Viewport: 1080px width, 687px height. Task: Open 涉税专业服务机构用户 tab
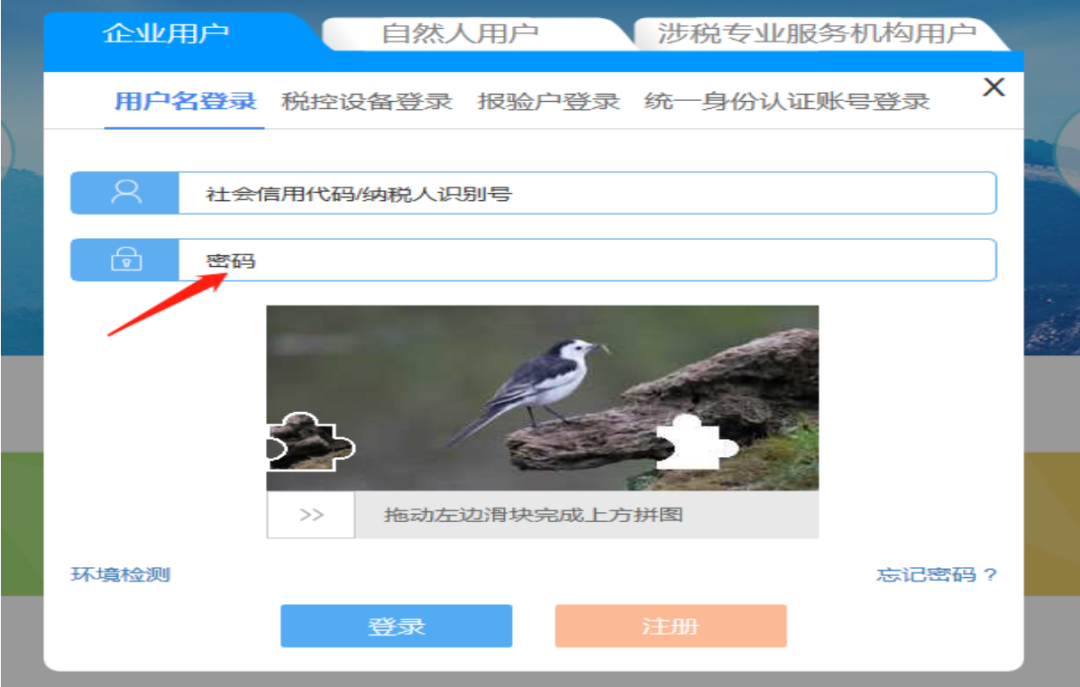coord(817,33)
